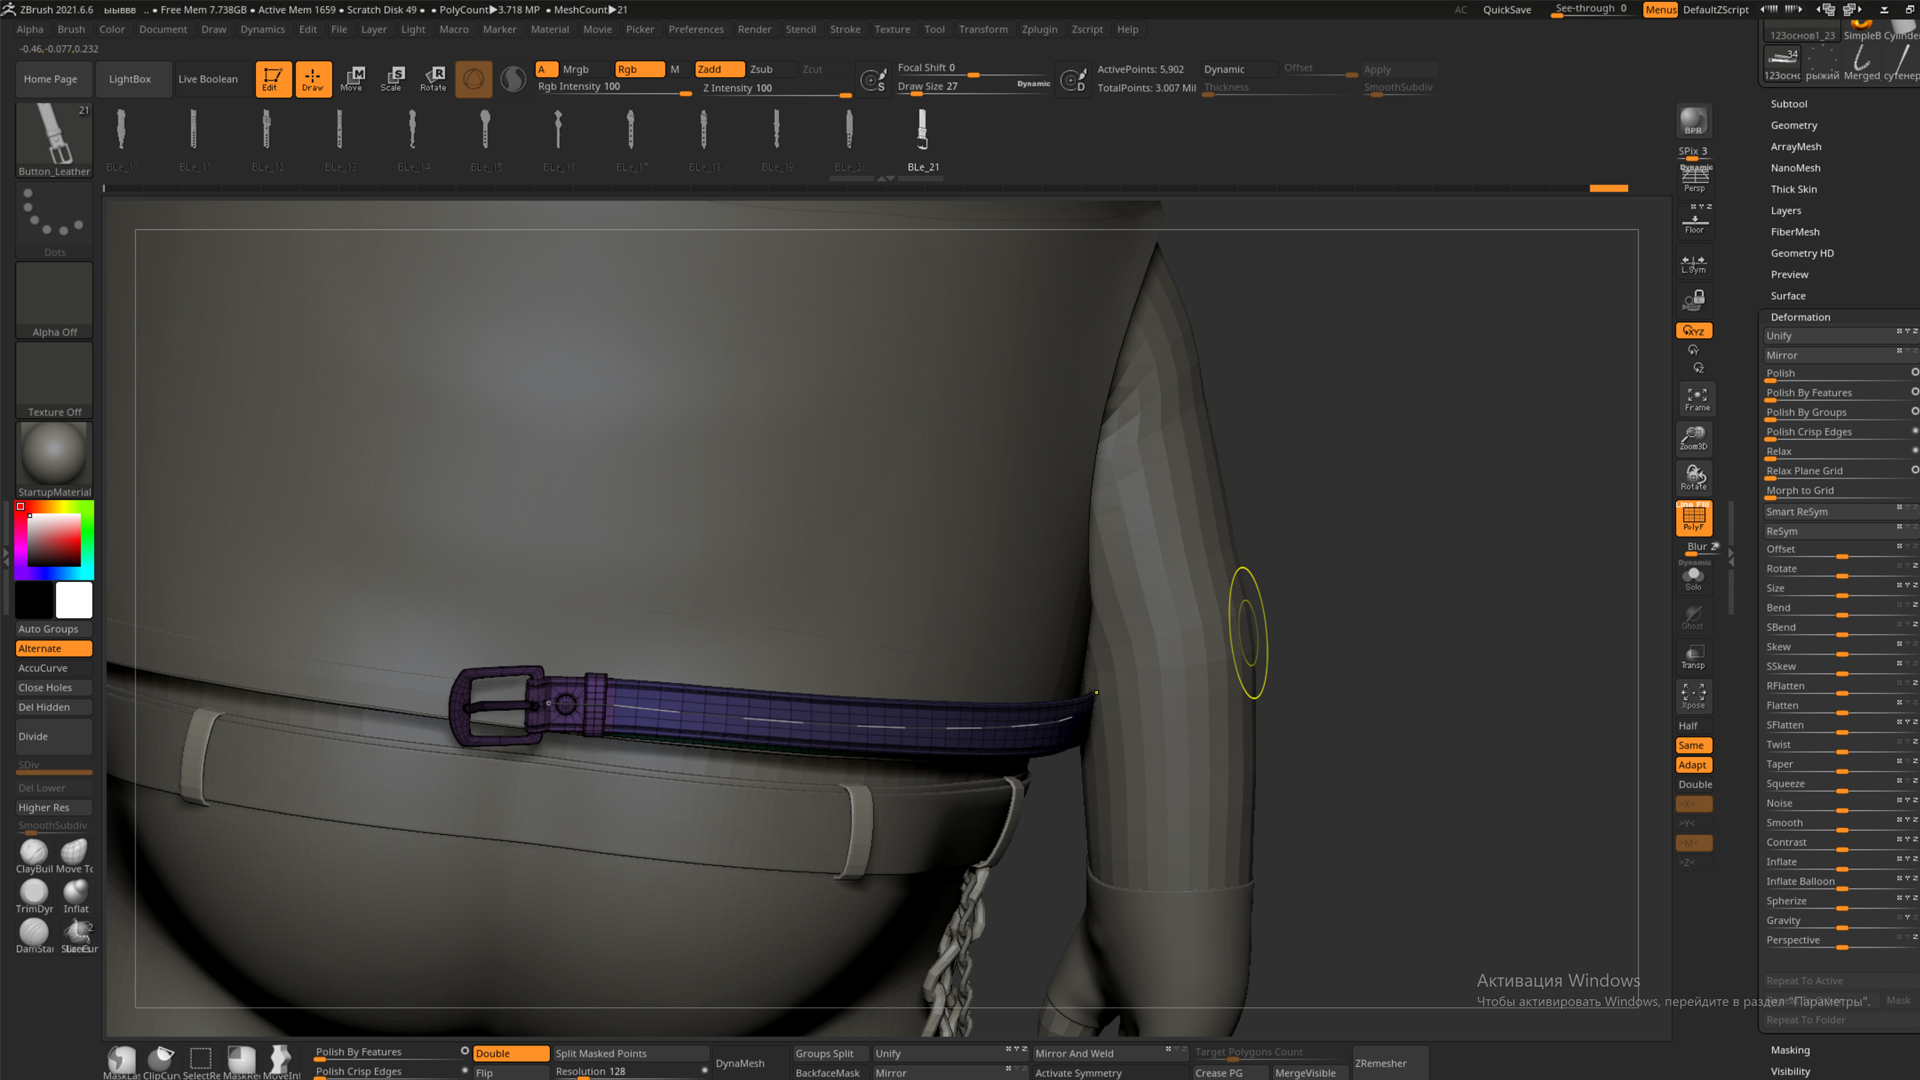Viewport: 1920px width, 1080px height.
Task: Toggle the PolyF wireframe display icon
Action: [1693, 518]
